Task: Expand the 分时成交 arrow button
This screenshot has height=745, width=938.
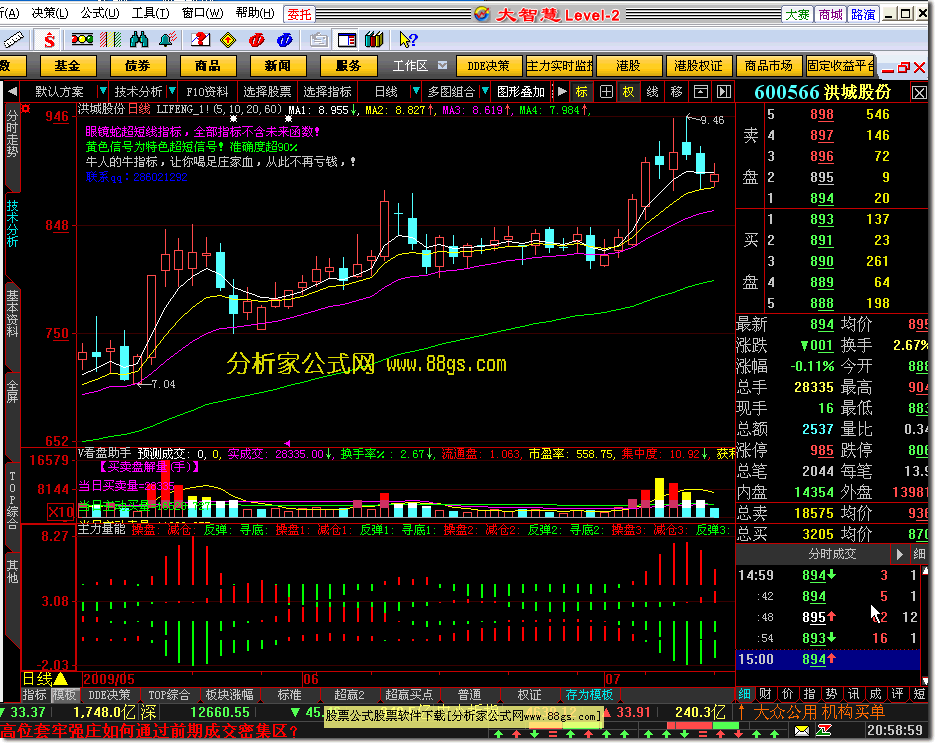Action: 899,555
